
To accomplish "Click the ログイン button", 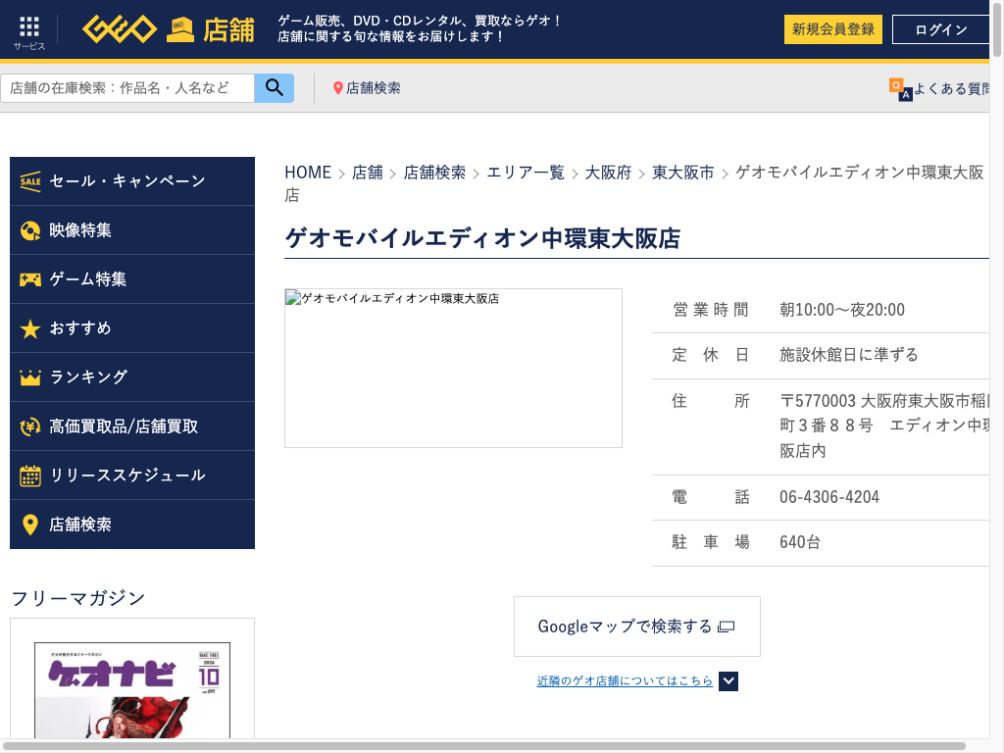I will coord(941,29).
